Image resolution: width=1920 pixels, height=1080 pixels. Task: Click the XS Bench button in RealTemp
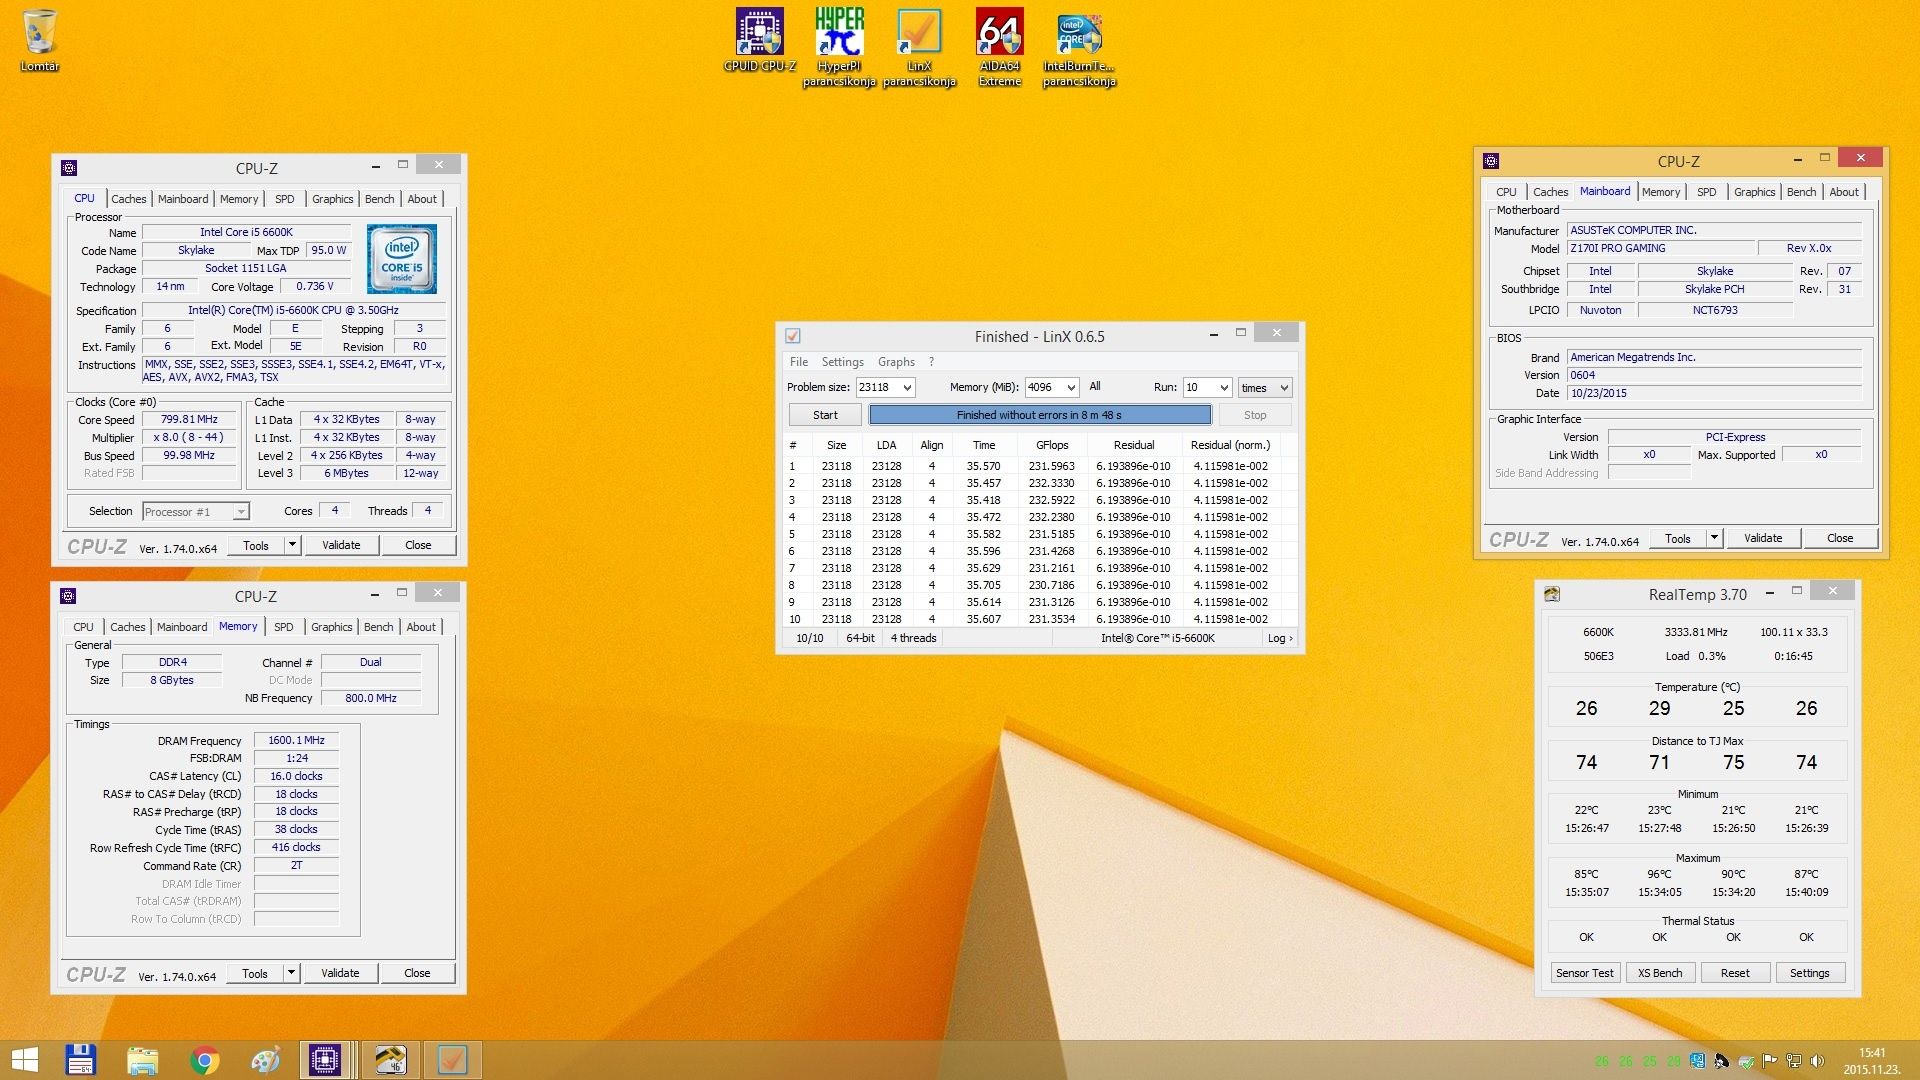(x=1660, y=973)
